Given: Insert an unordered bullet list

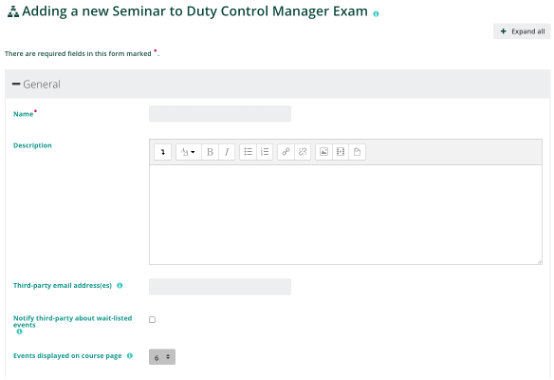Looking at the screenshot, I should click(x=248, y=152).
